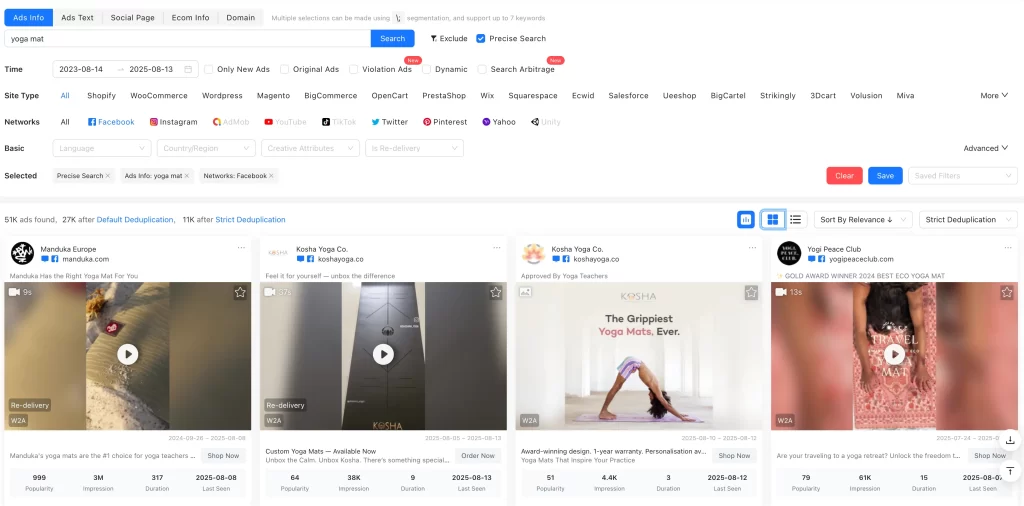Click the blue Search button
1024x506 pixels.
392,39
